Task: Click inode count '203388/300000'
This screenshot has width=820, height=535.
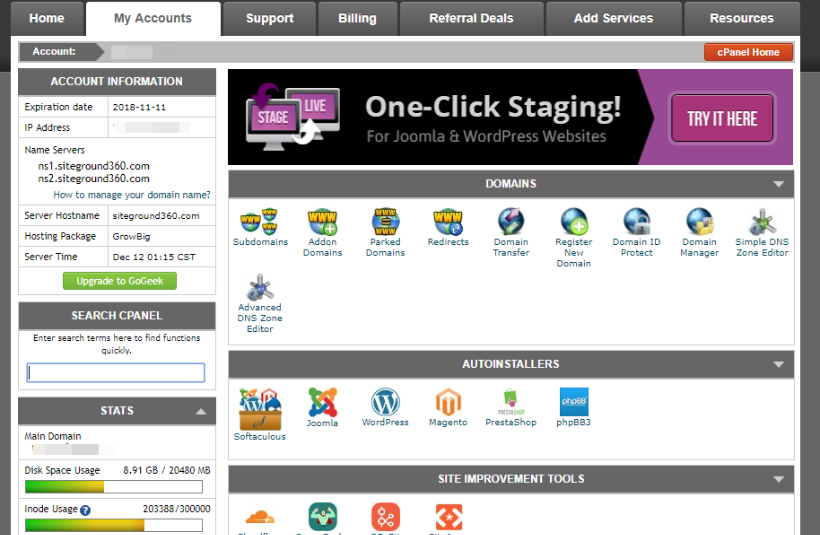Action: click(x=177, y=509)
